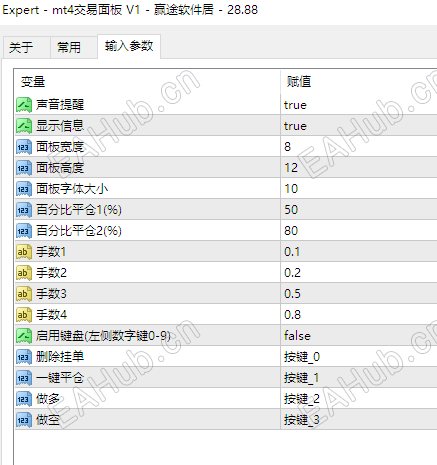Click the string icon beside 手数2

pos(24,273)
